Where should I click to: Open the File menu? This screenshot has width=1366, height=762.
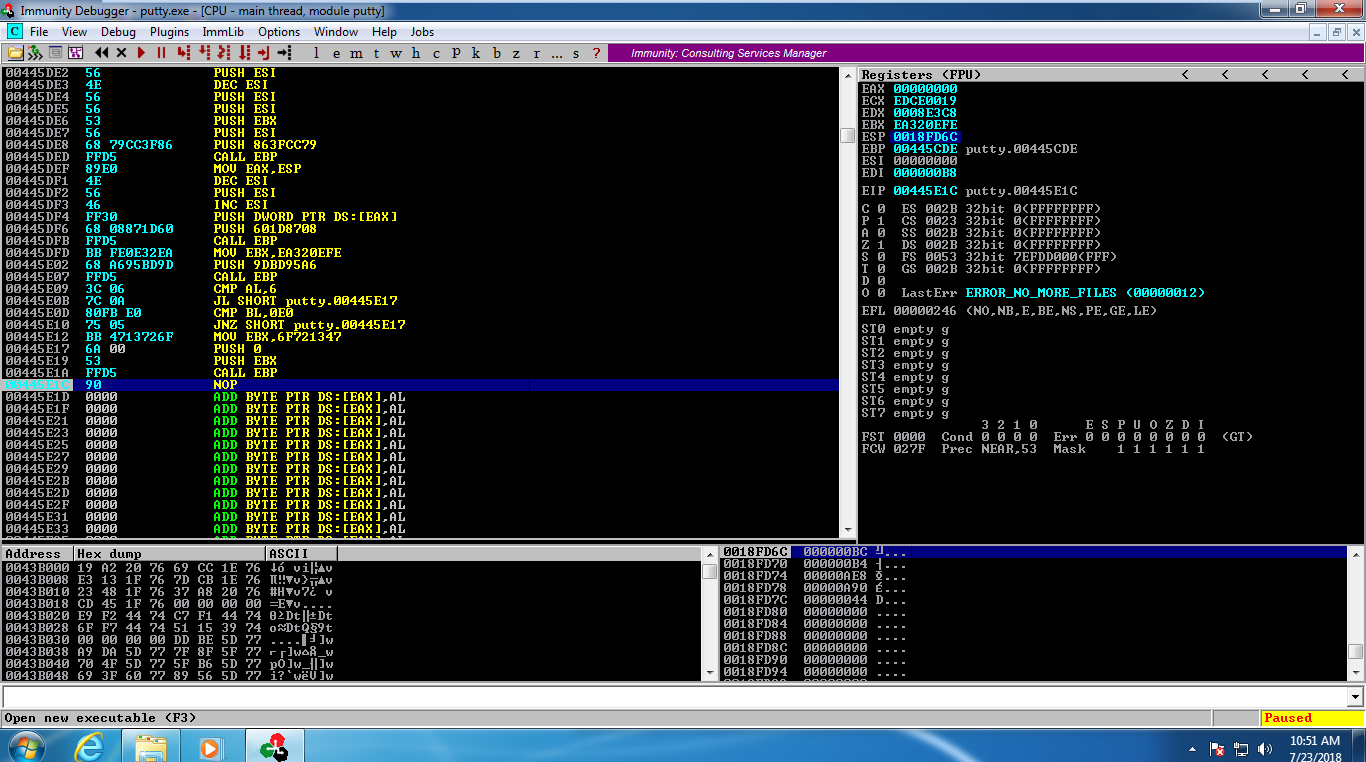pos(39,32)
